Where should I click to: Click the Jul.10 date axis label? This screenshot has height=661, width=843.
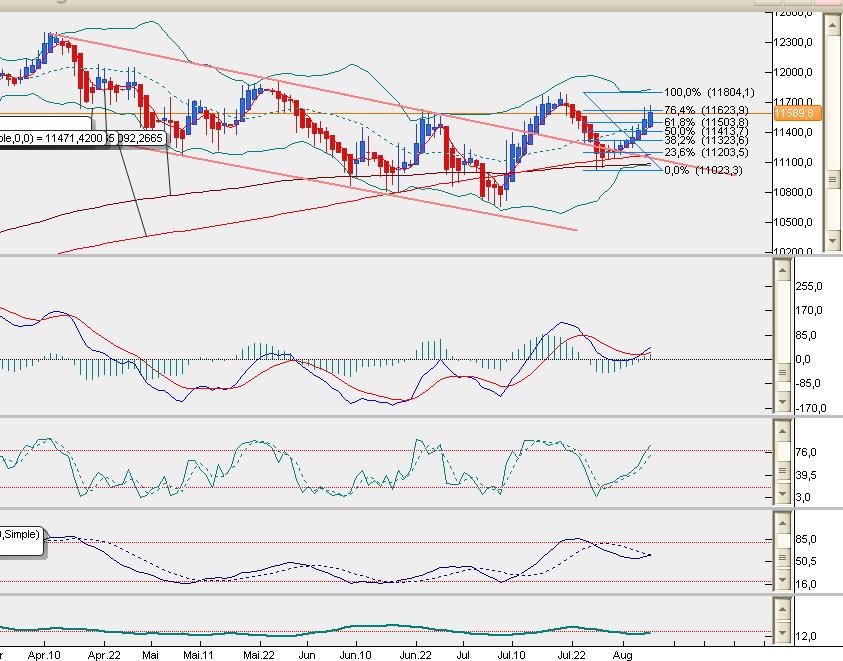511,655
